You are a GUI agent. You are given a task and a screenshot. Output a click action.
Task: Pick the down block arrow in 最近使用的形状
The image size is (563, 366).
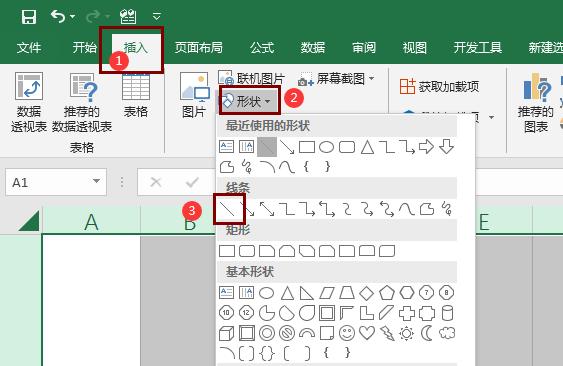point(446,147)
